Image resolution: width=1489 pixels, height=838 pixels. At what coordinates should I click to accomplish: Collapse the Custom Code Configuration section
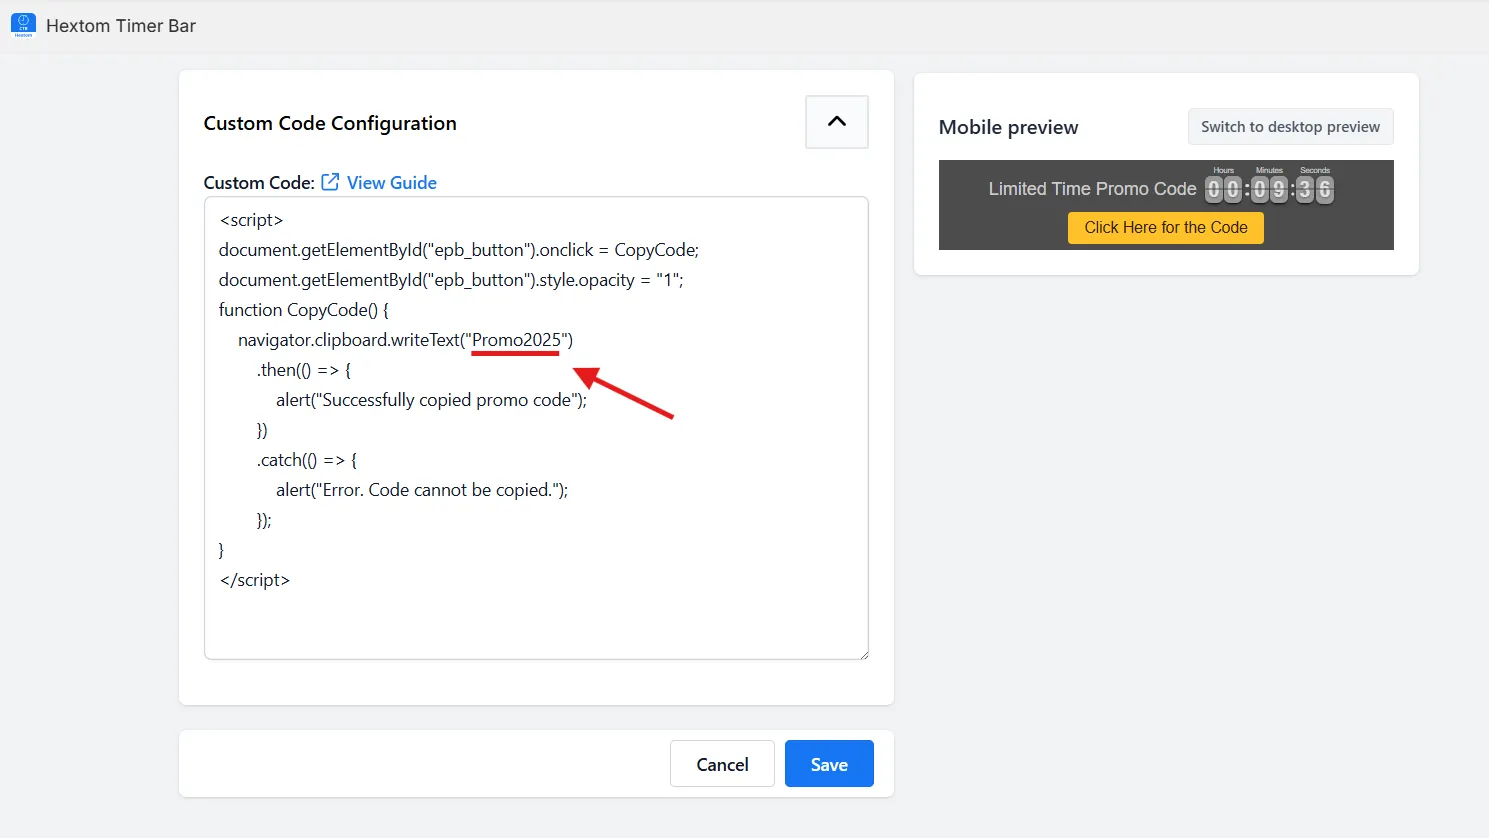[837, 122]
